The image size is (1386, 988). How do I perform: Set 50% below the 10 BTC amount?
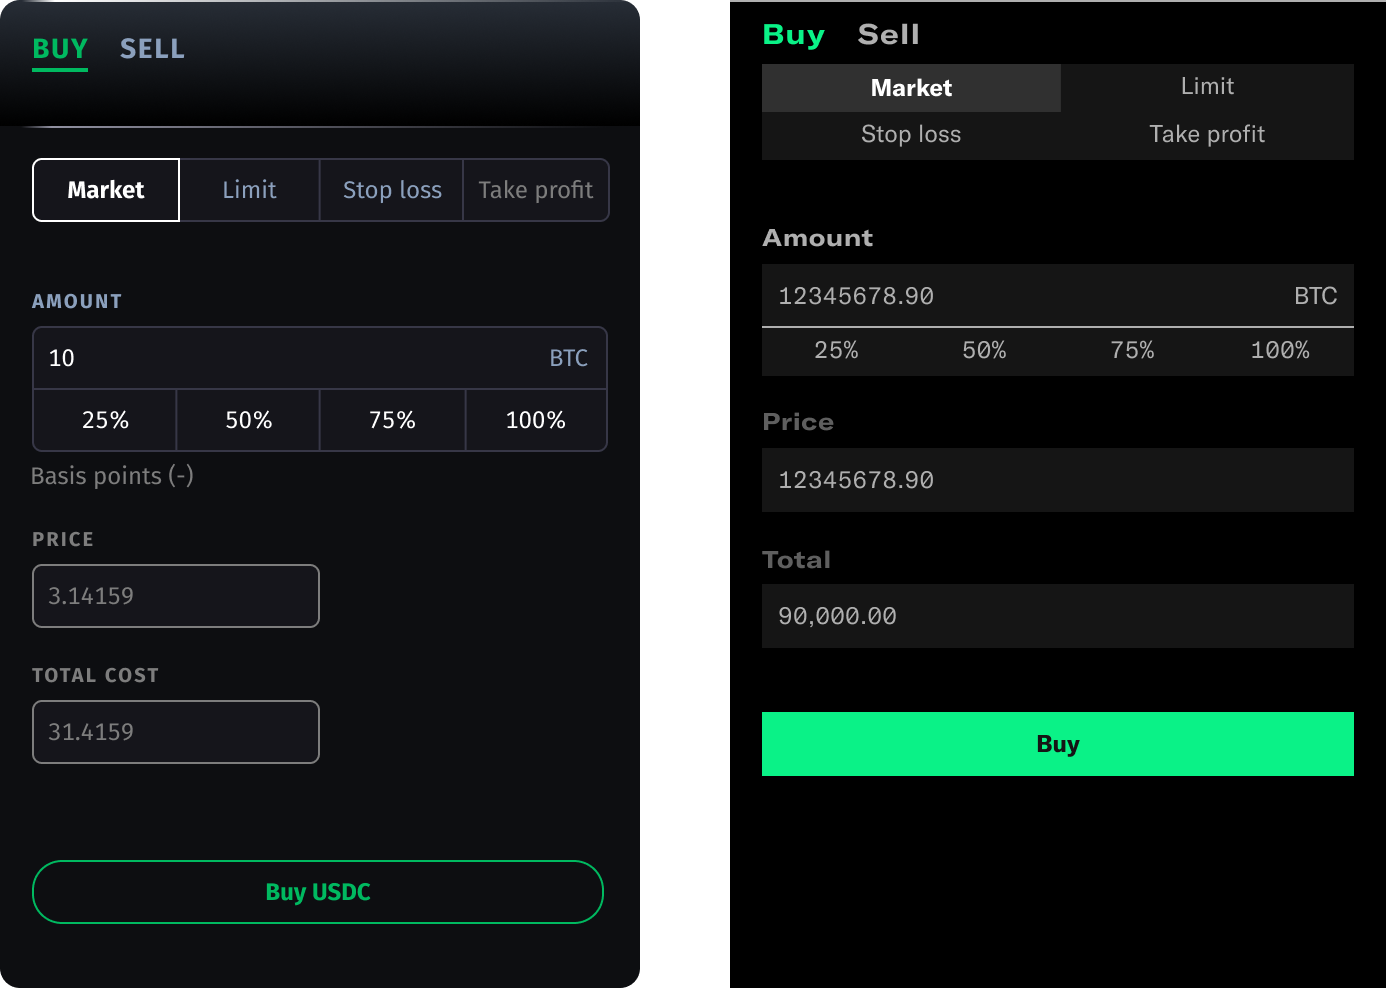pyautogui.click(x=248, y=420)
